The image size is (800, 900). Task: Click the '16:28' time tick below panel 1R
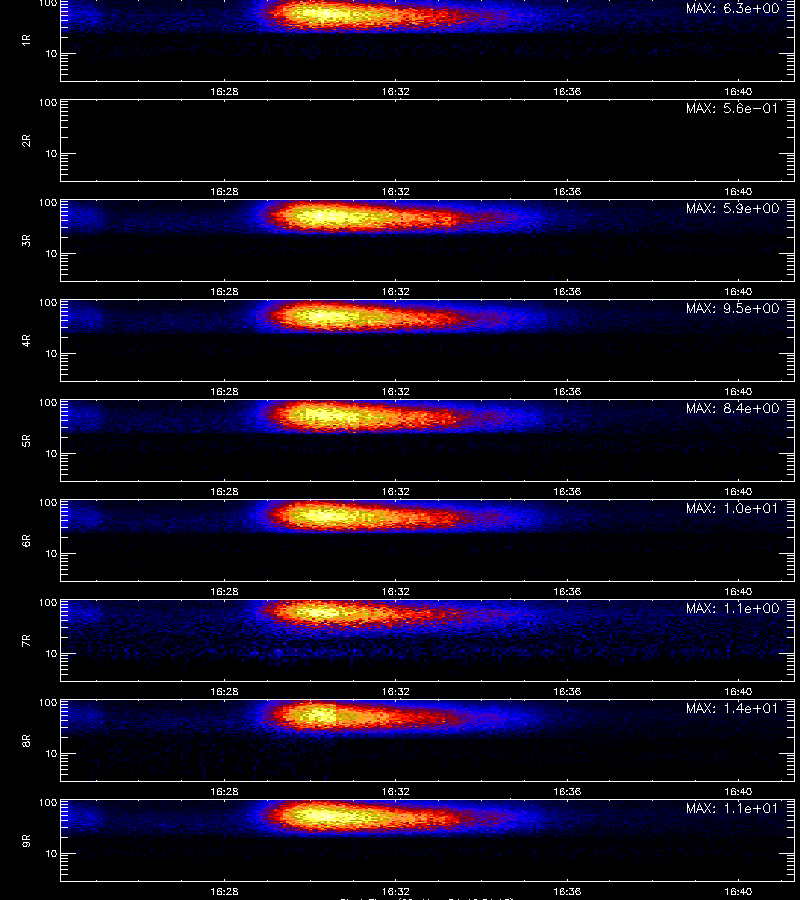[x=224, y=91]
